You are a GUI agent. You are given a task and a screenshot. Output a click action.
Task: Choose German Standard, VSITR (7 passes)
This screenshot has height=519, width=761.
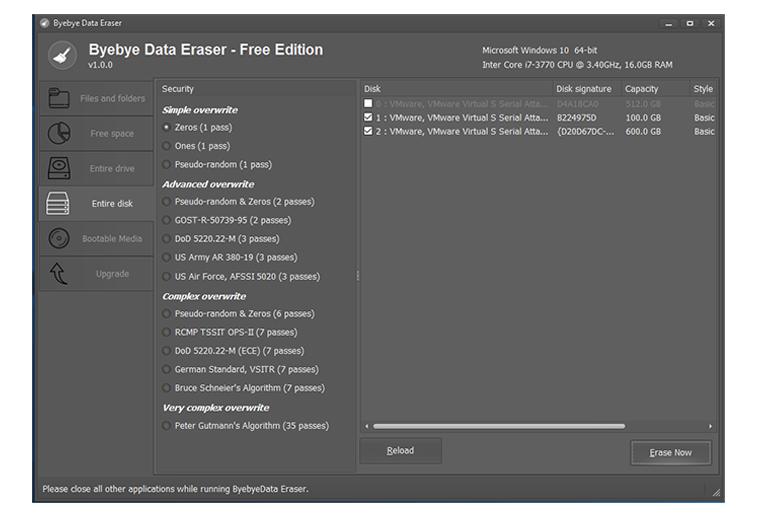pos(241,369)
